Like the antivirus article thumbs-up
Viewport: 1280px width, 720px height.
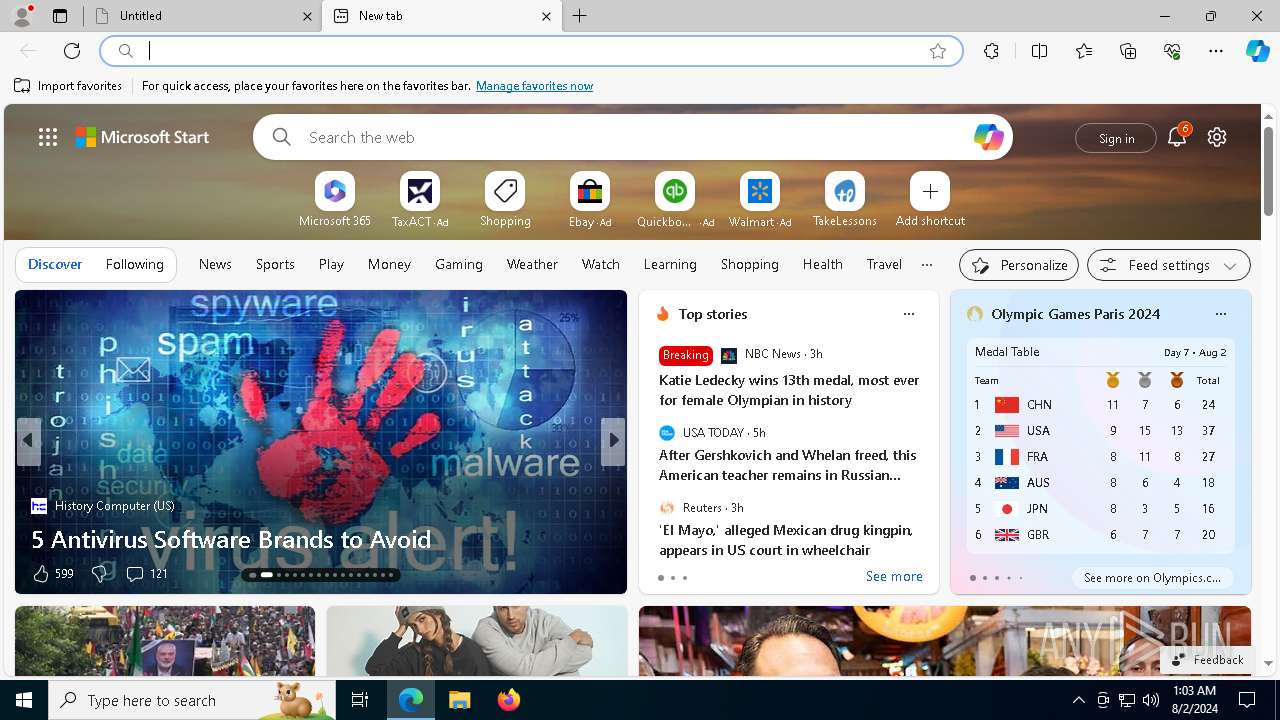41,574
